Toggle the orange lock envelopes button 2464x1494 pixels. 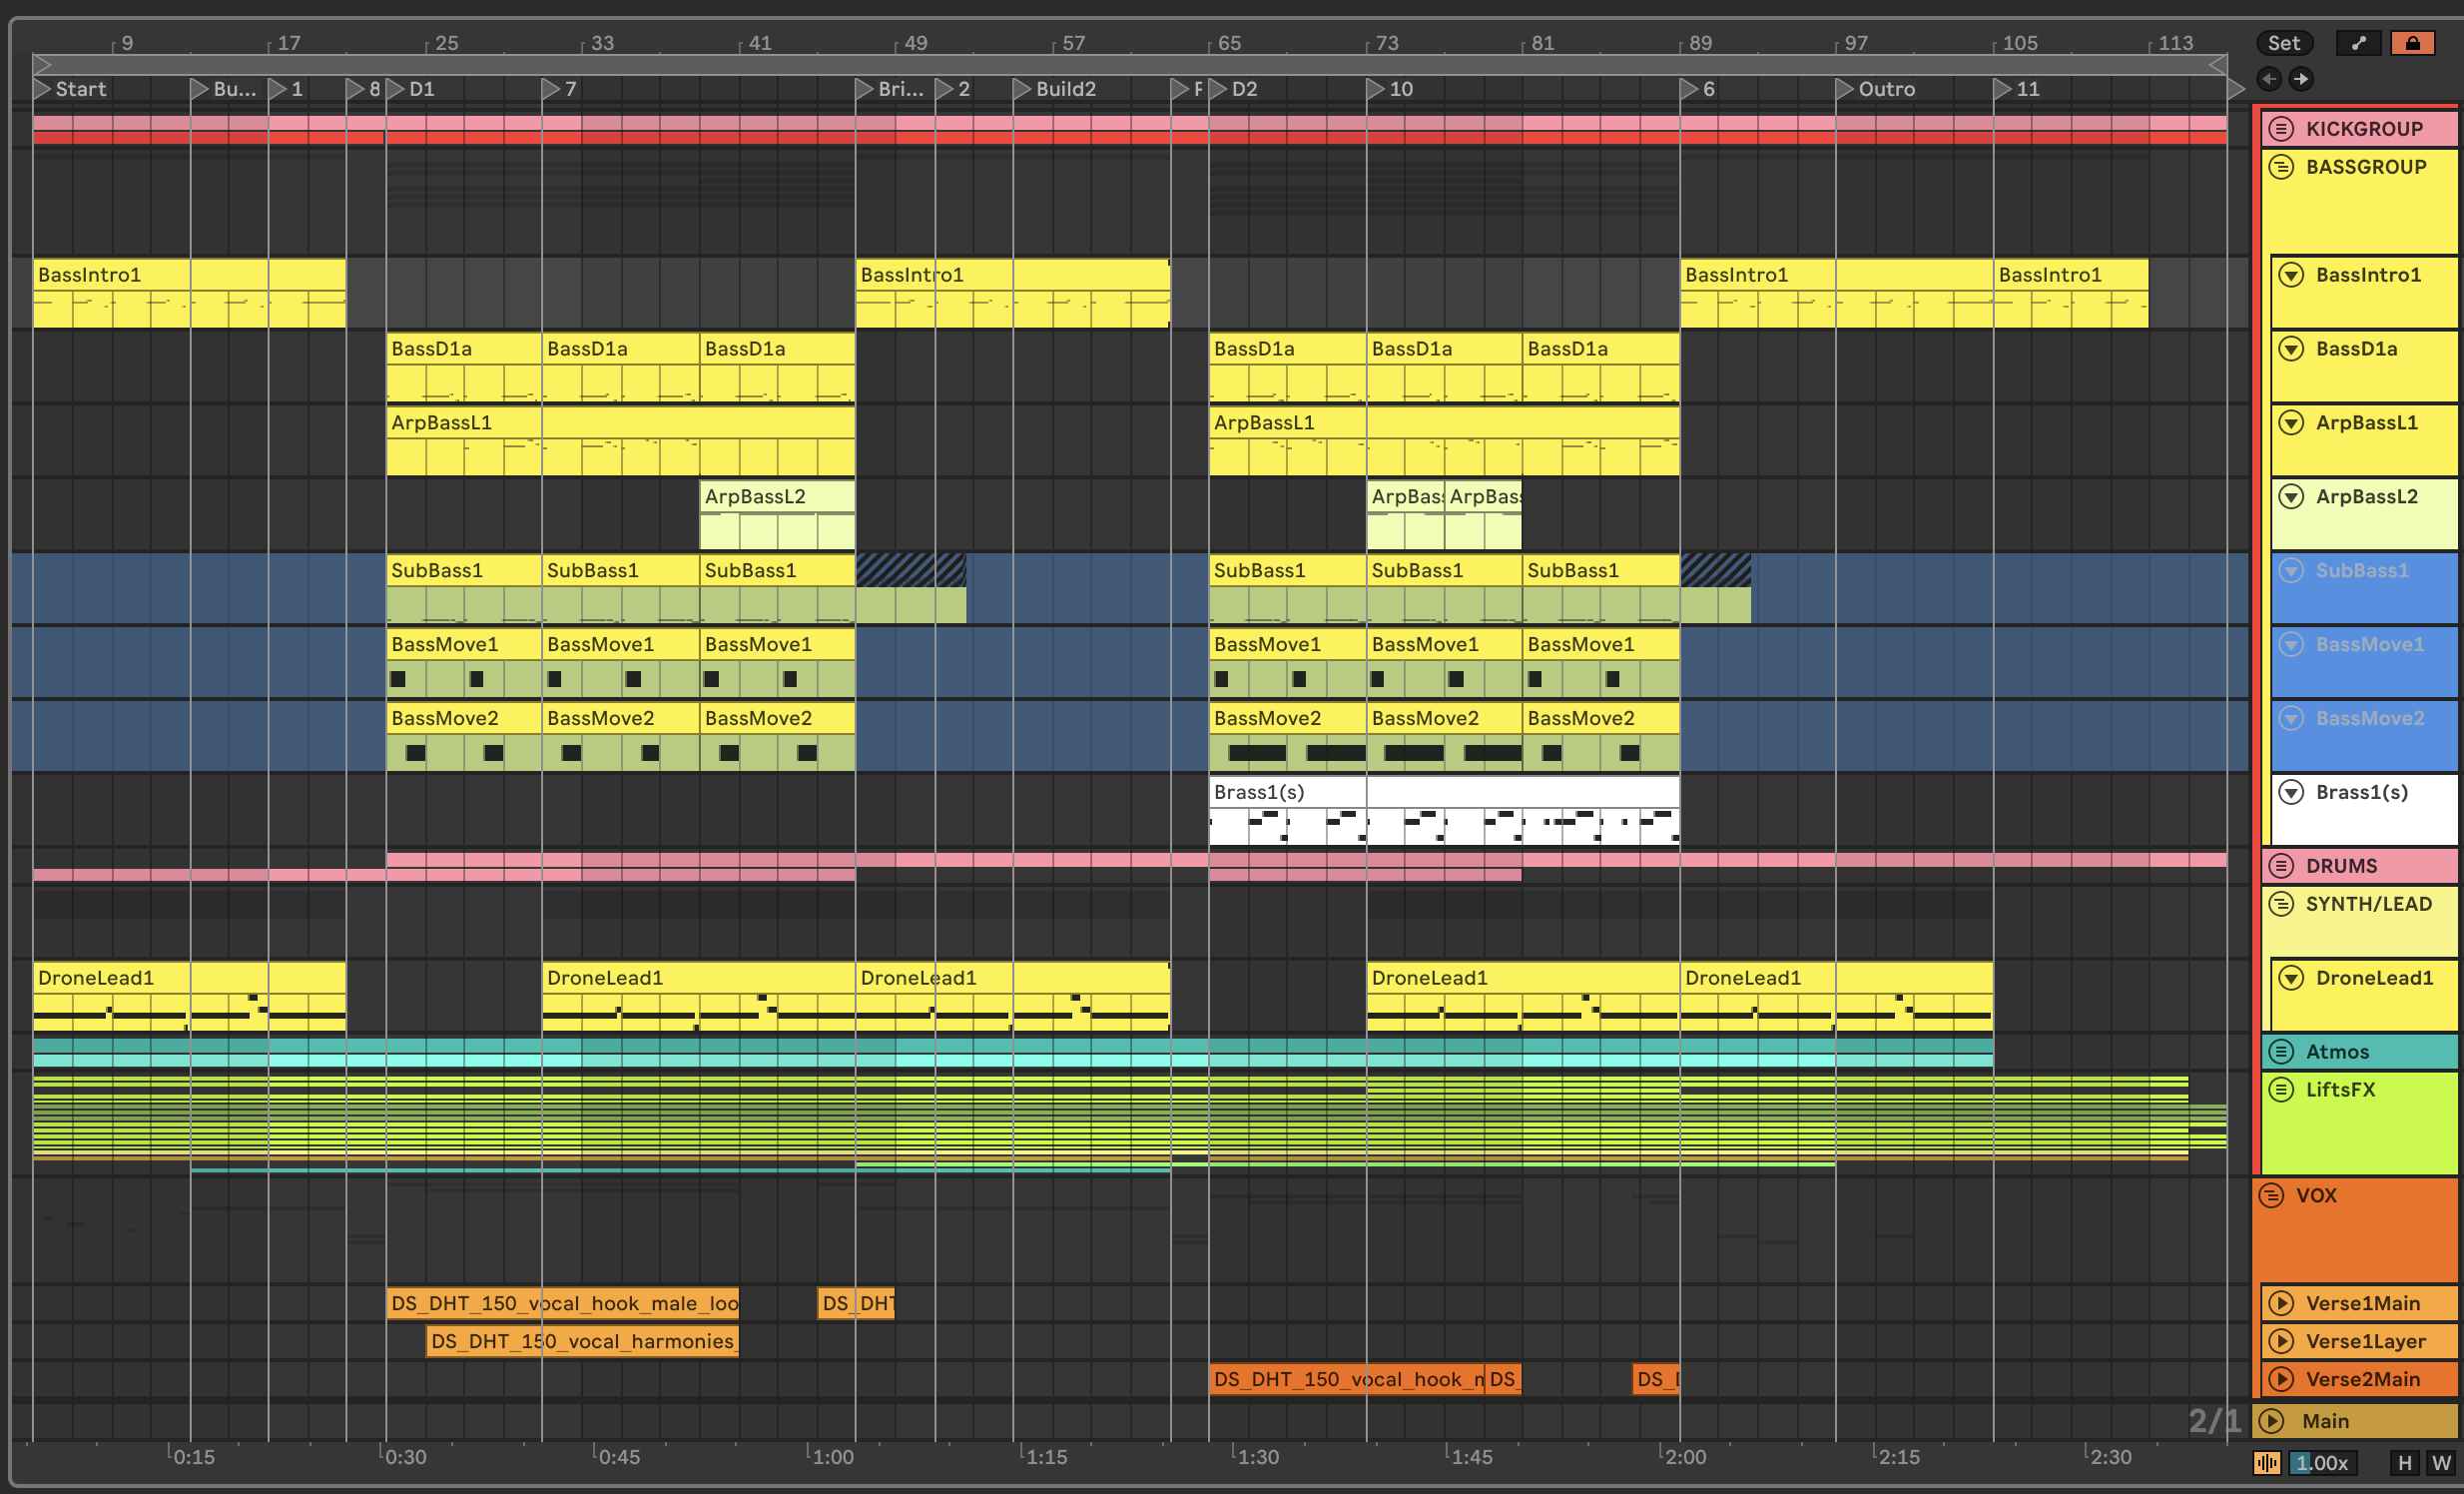coord(2412,43)
